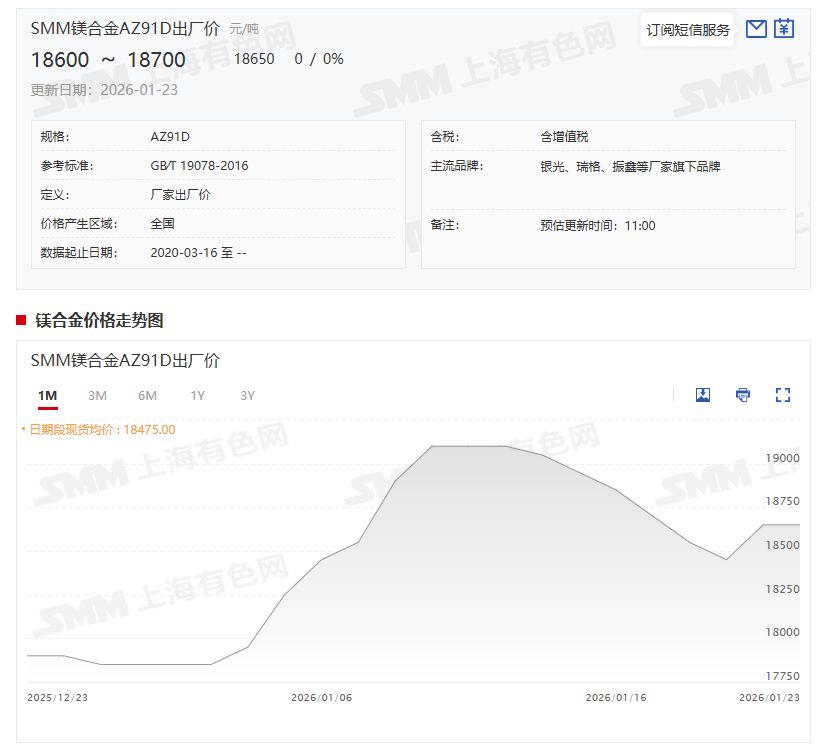The height and width of the screenshot is (748, 817).
Task: Click the 18000 y-axis label
Action: coord(782,632)
